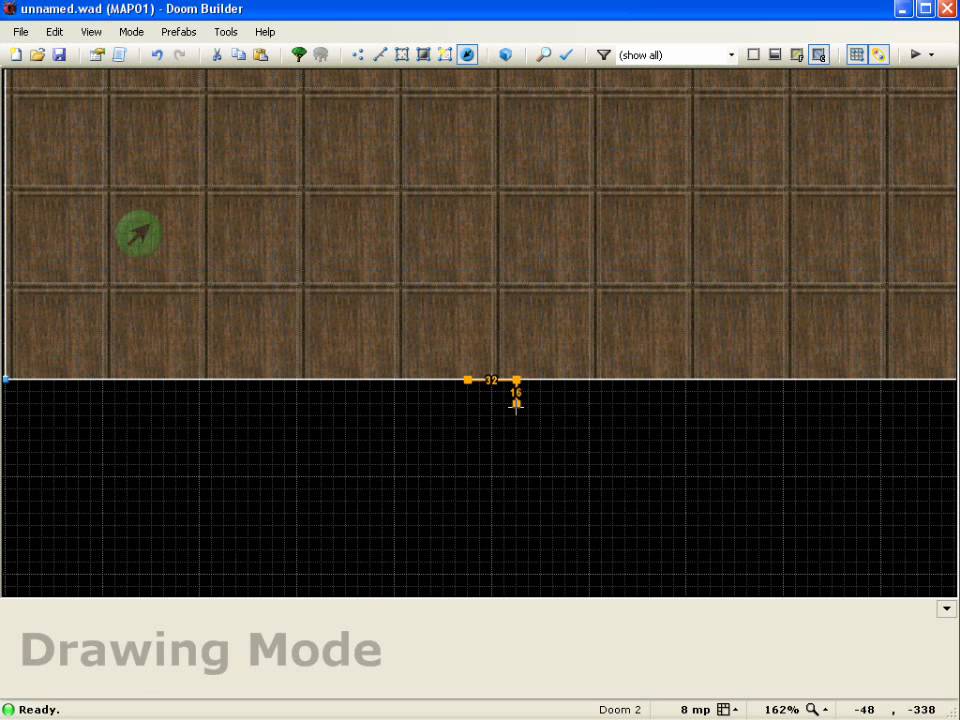Minimize the Doom Builder window

click(x=904, y=9)
